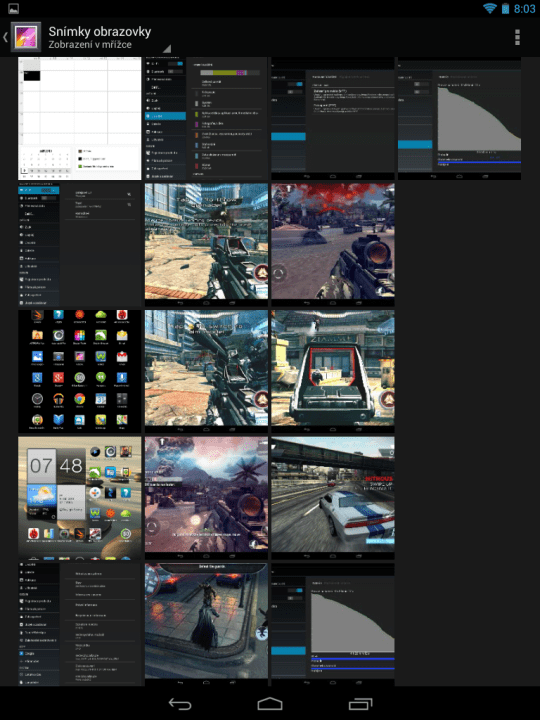Open the third-person caped character game thumbnail

click(206, 624)
